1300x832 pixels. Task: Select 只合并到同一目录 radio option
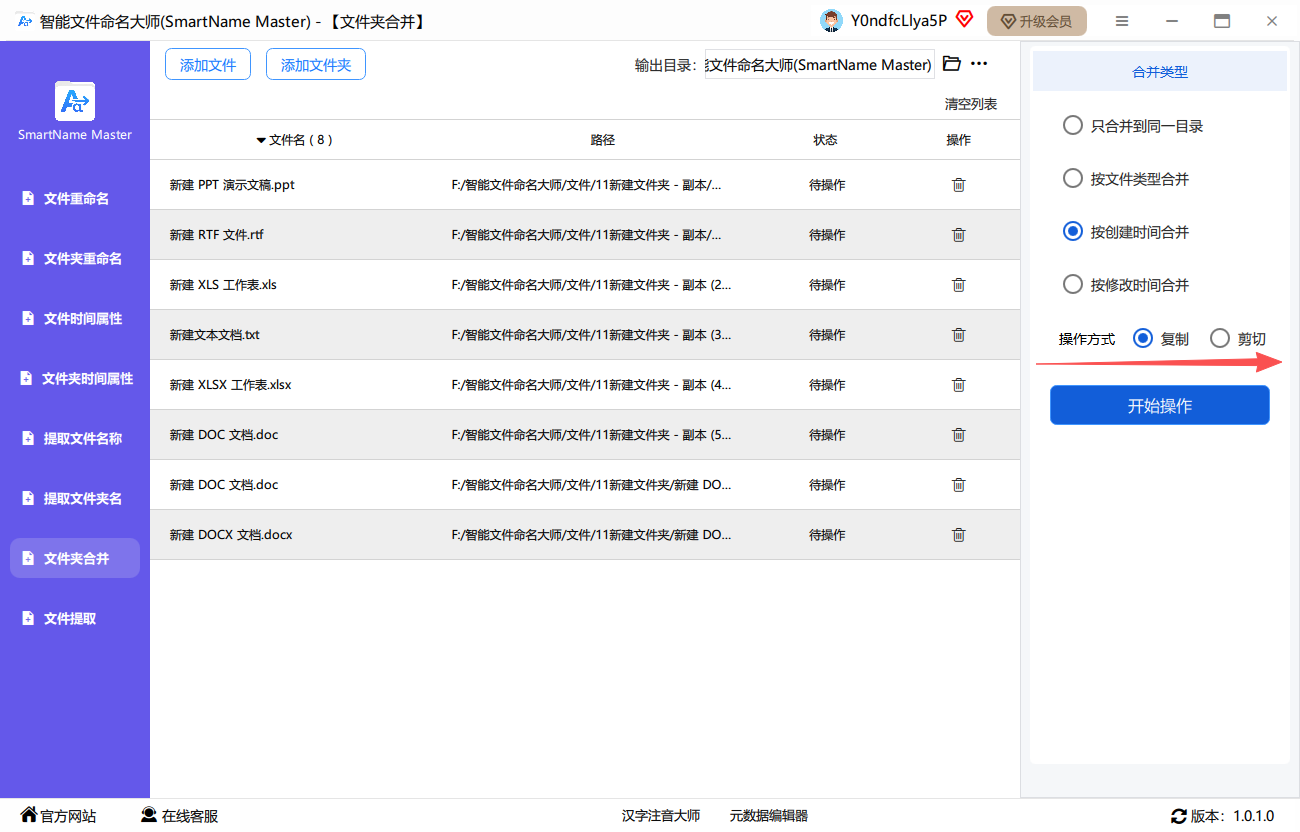click(x=1073, y=126)
